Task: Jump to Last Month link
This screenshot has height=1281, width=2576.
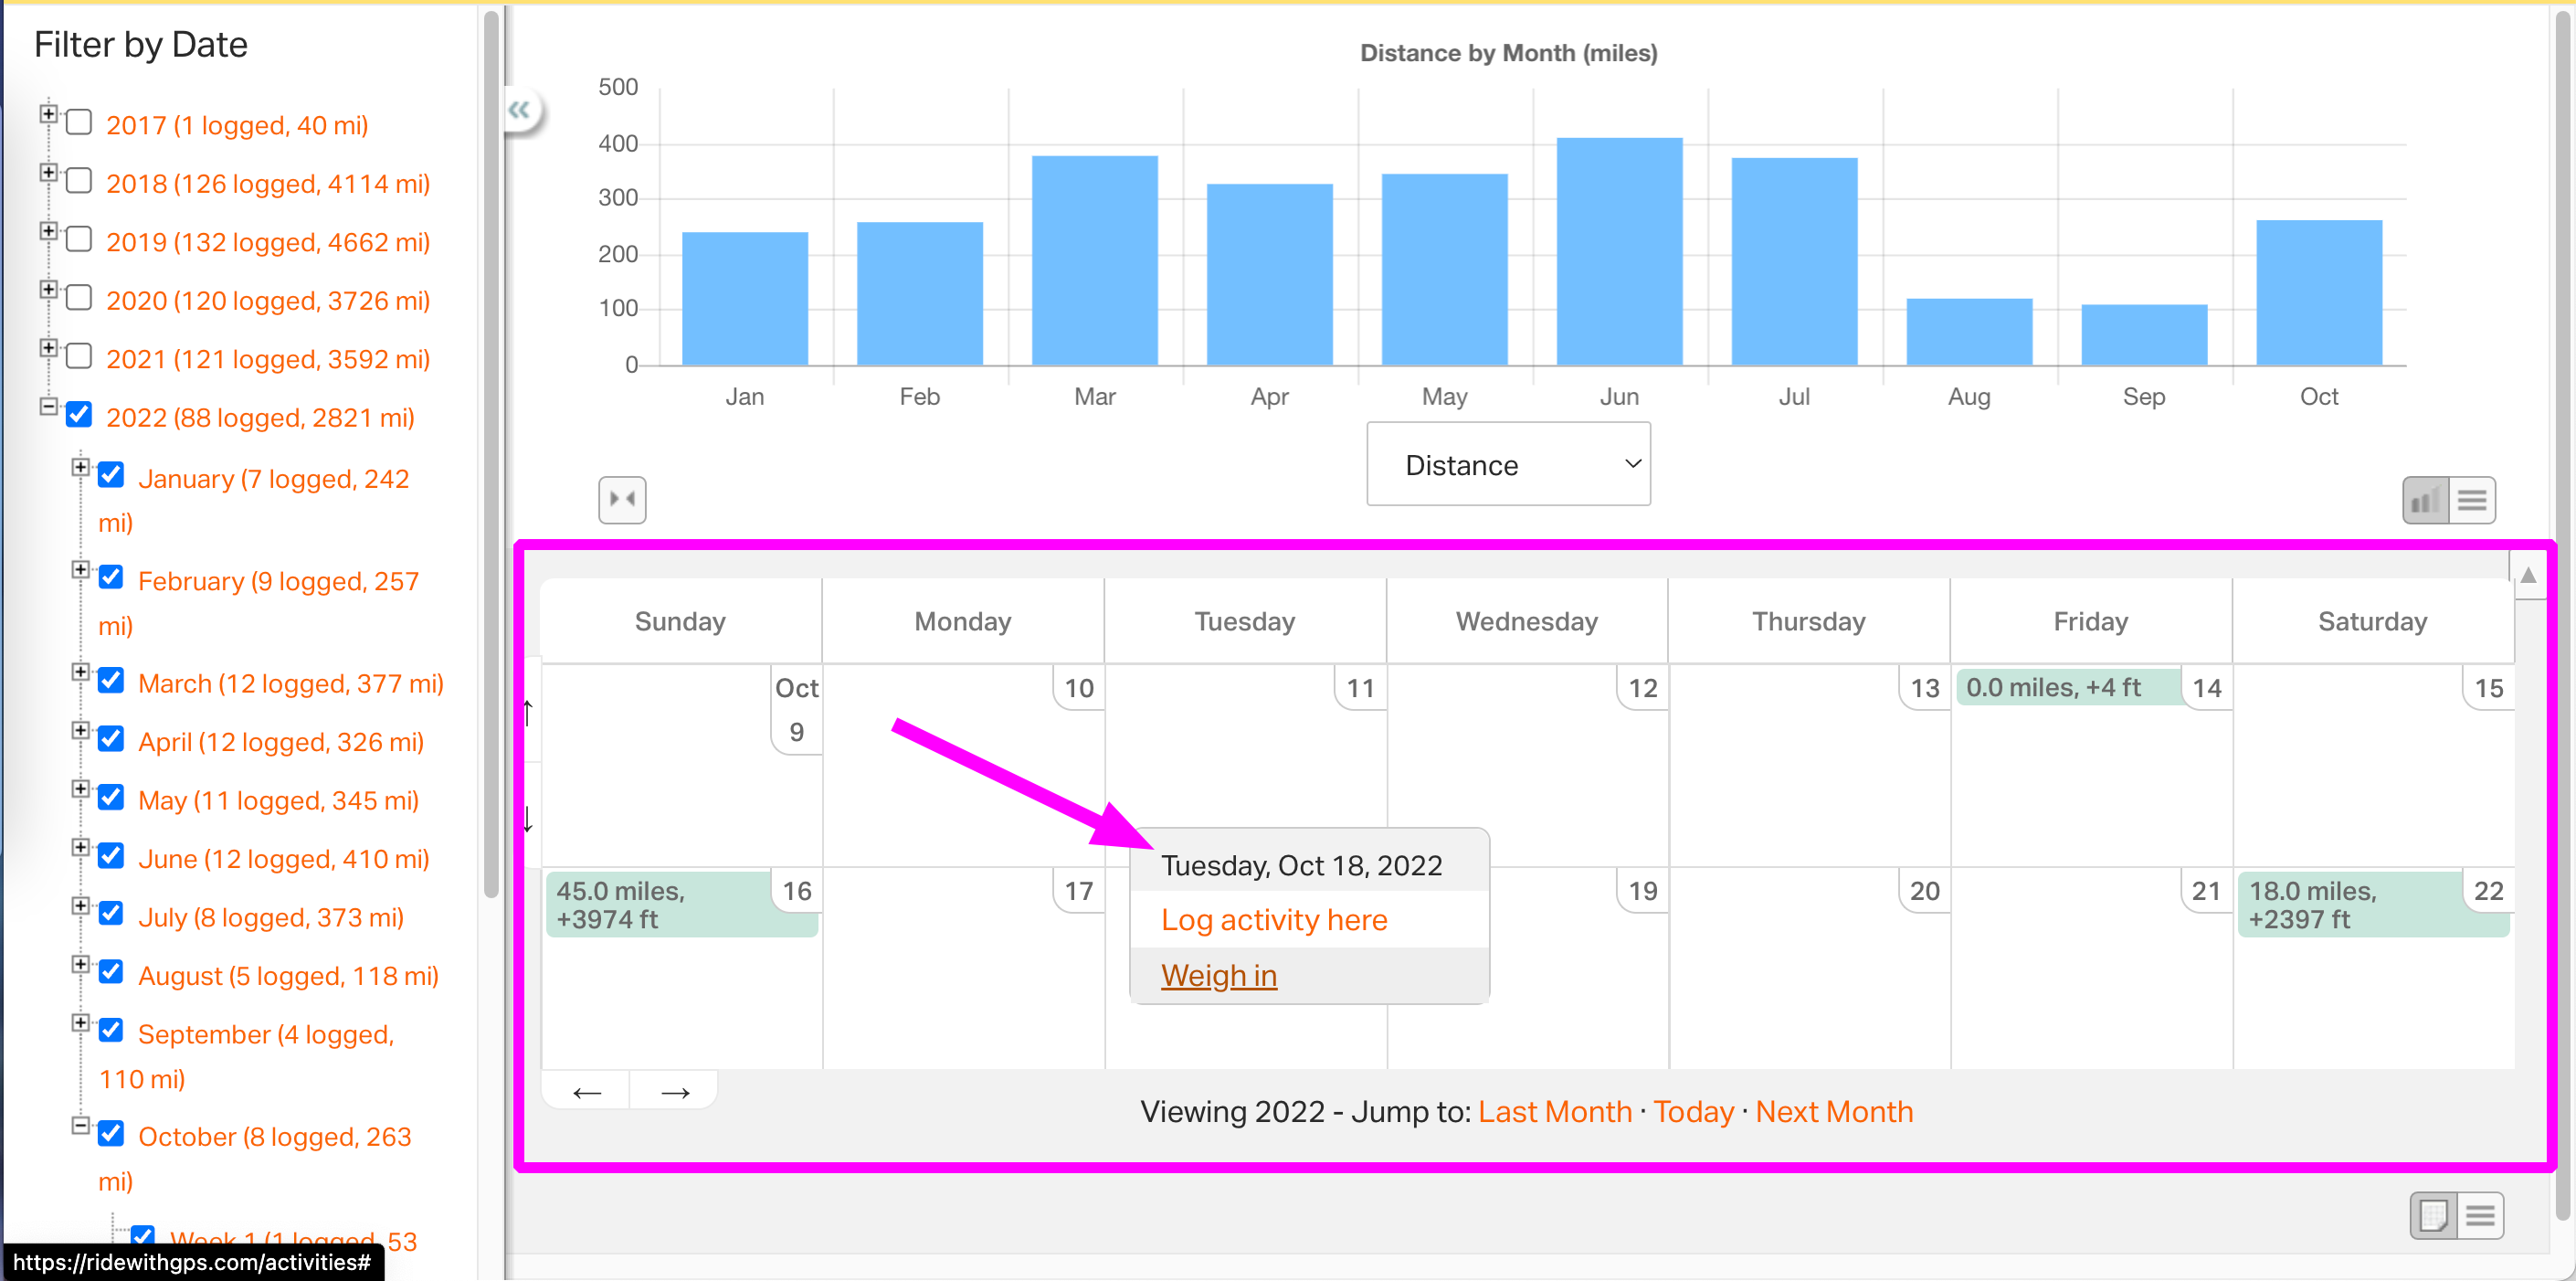Action: pos(1554,1112)
